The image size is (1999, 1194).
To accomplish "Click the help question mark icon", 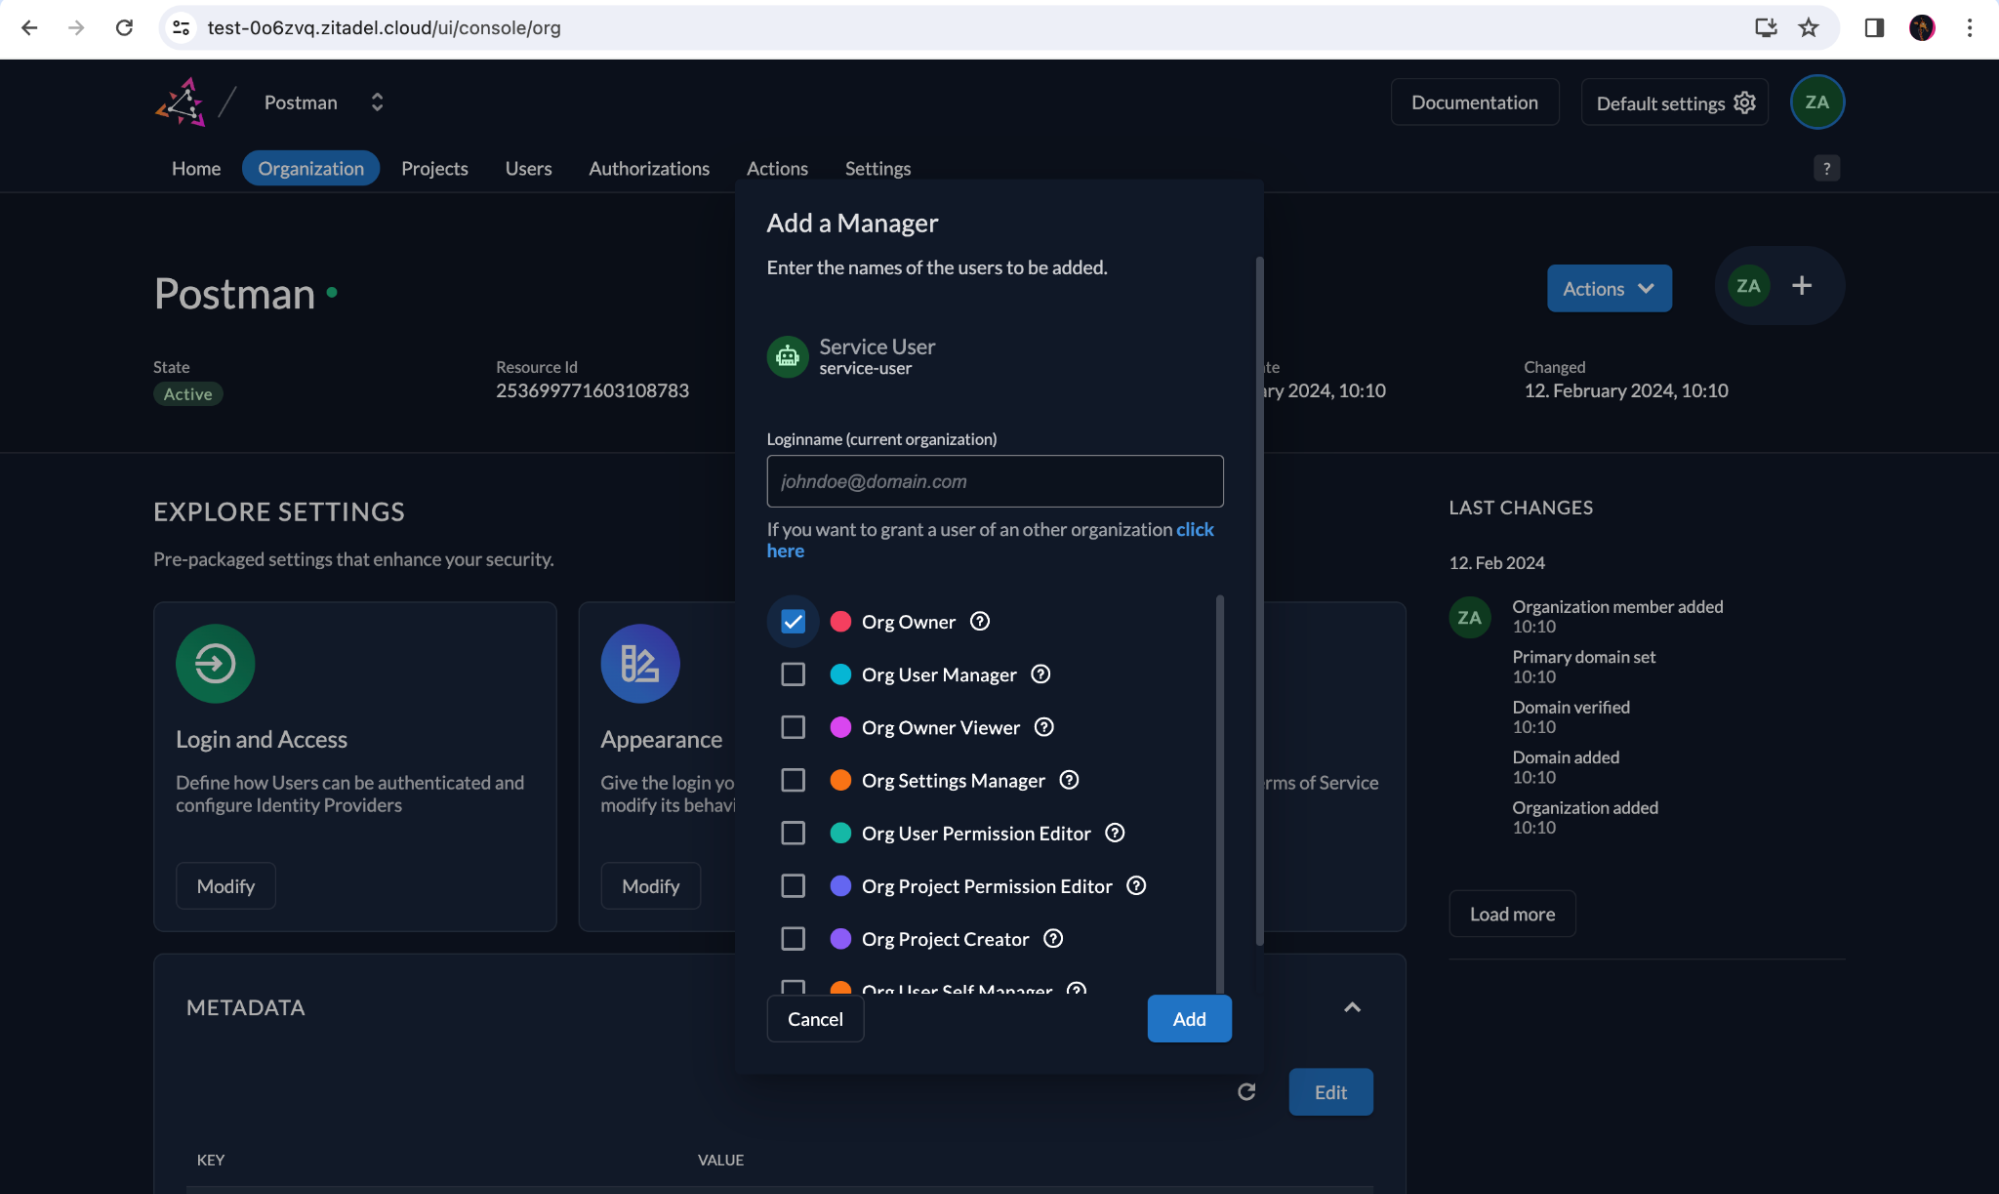I will (x=1827, y=168).
